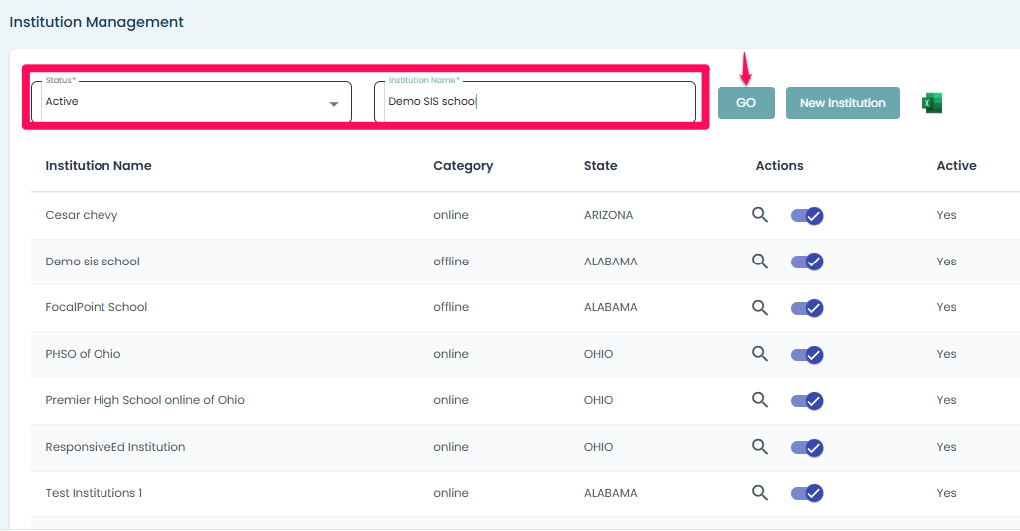Click the search icon for PHSO of Ohio

click(760, 354)
